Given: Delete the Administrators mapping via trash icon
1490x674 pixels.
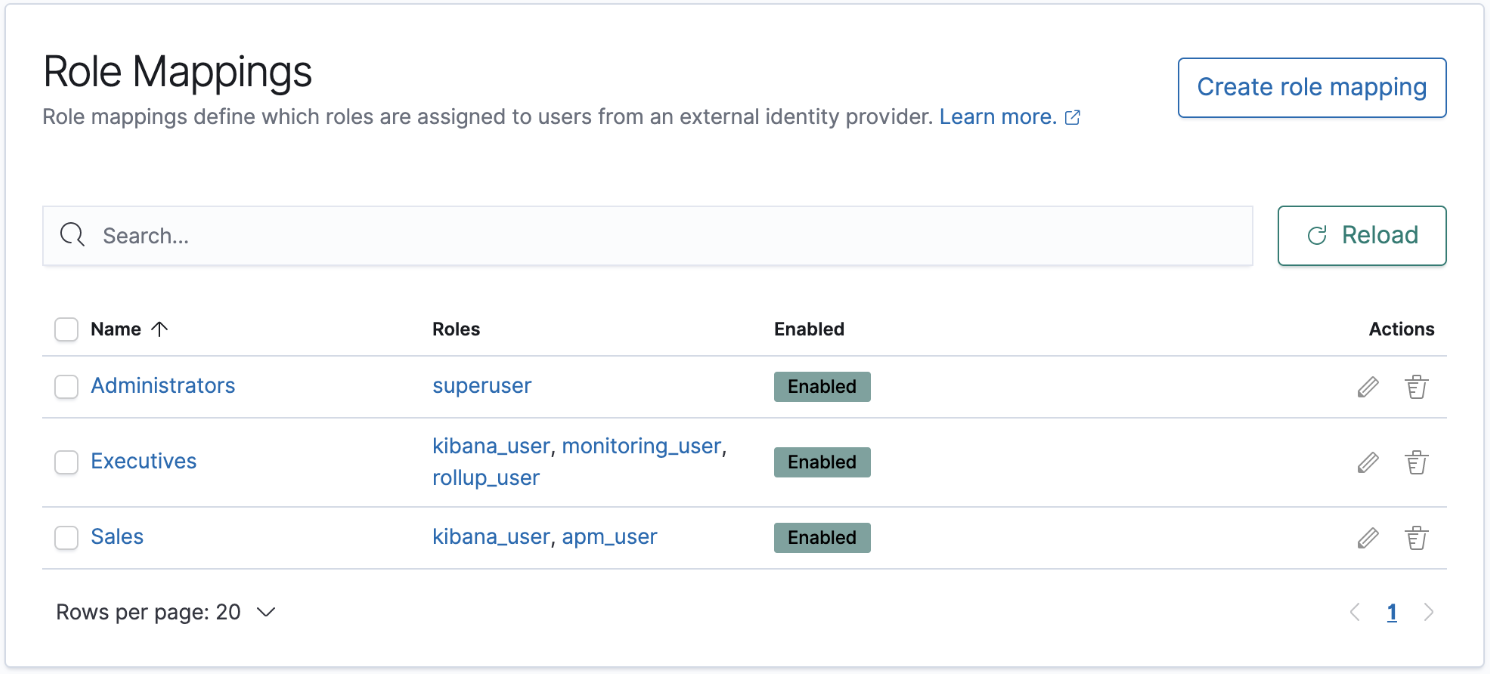Looking at the screenshot, I should 1416,387.
